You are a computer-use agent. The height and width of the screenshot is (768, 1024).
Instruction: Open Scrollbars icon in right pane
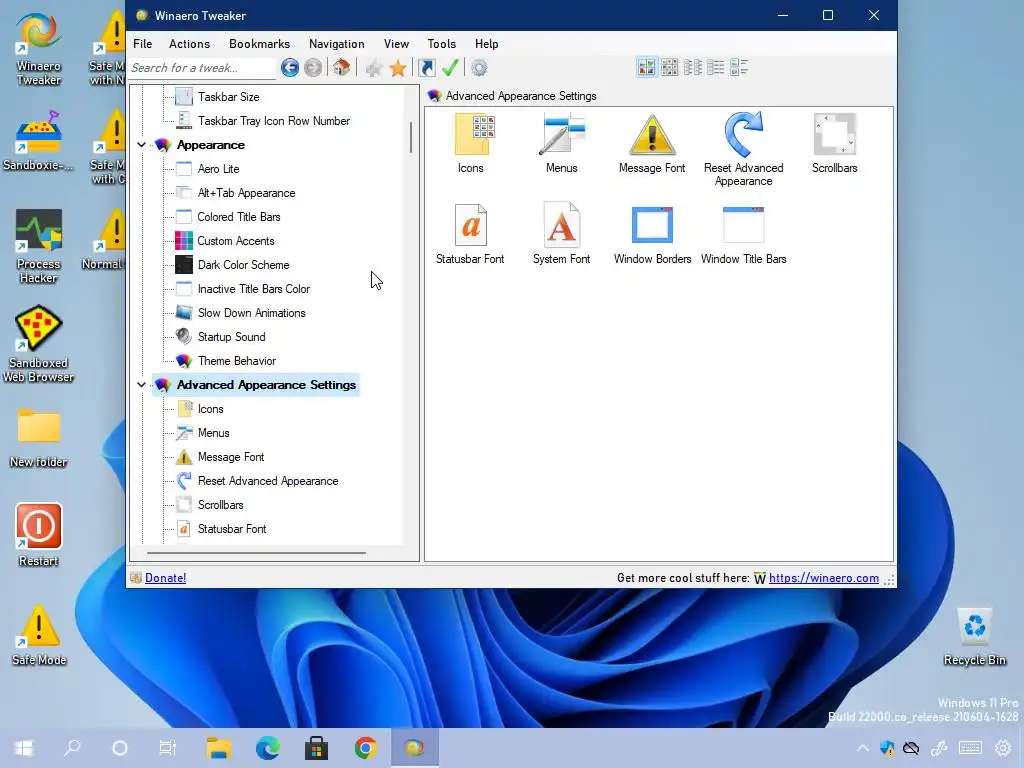click(834, 142)
